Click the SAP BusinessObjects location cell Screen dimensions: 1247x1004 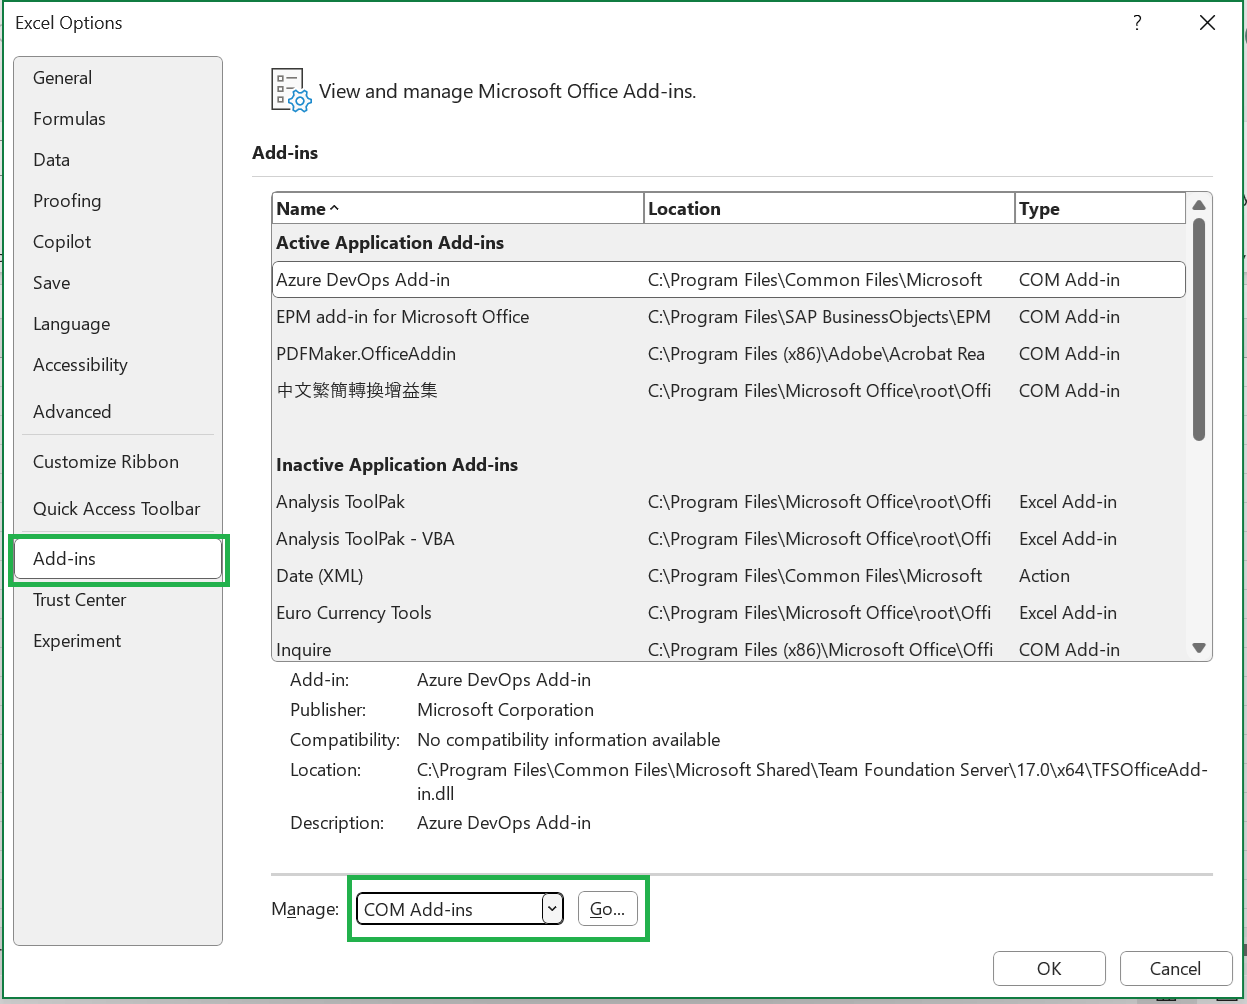pyautogui.click(x=819, y=317)
